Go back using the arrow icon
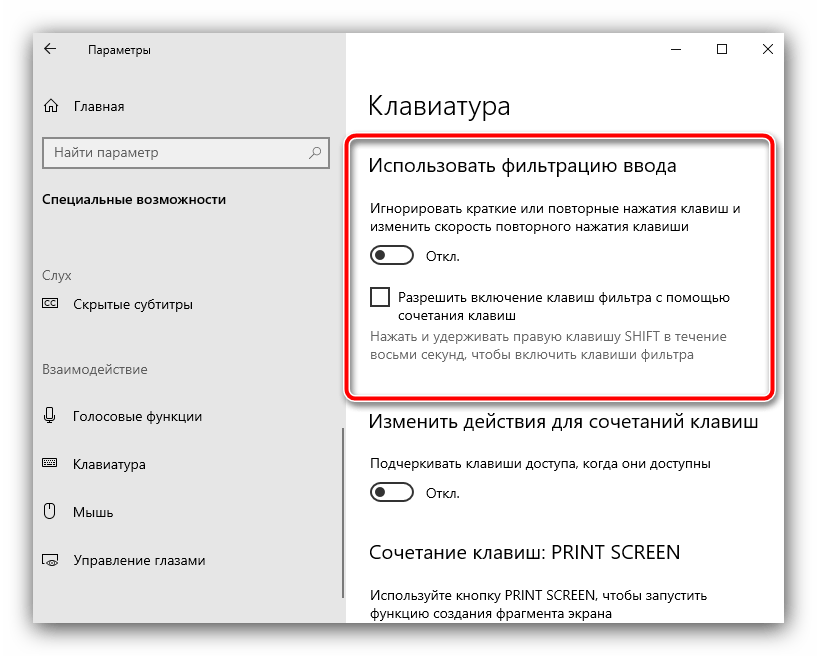The width and height of the screenshot is (817, 656). [50, 49]
